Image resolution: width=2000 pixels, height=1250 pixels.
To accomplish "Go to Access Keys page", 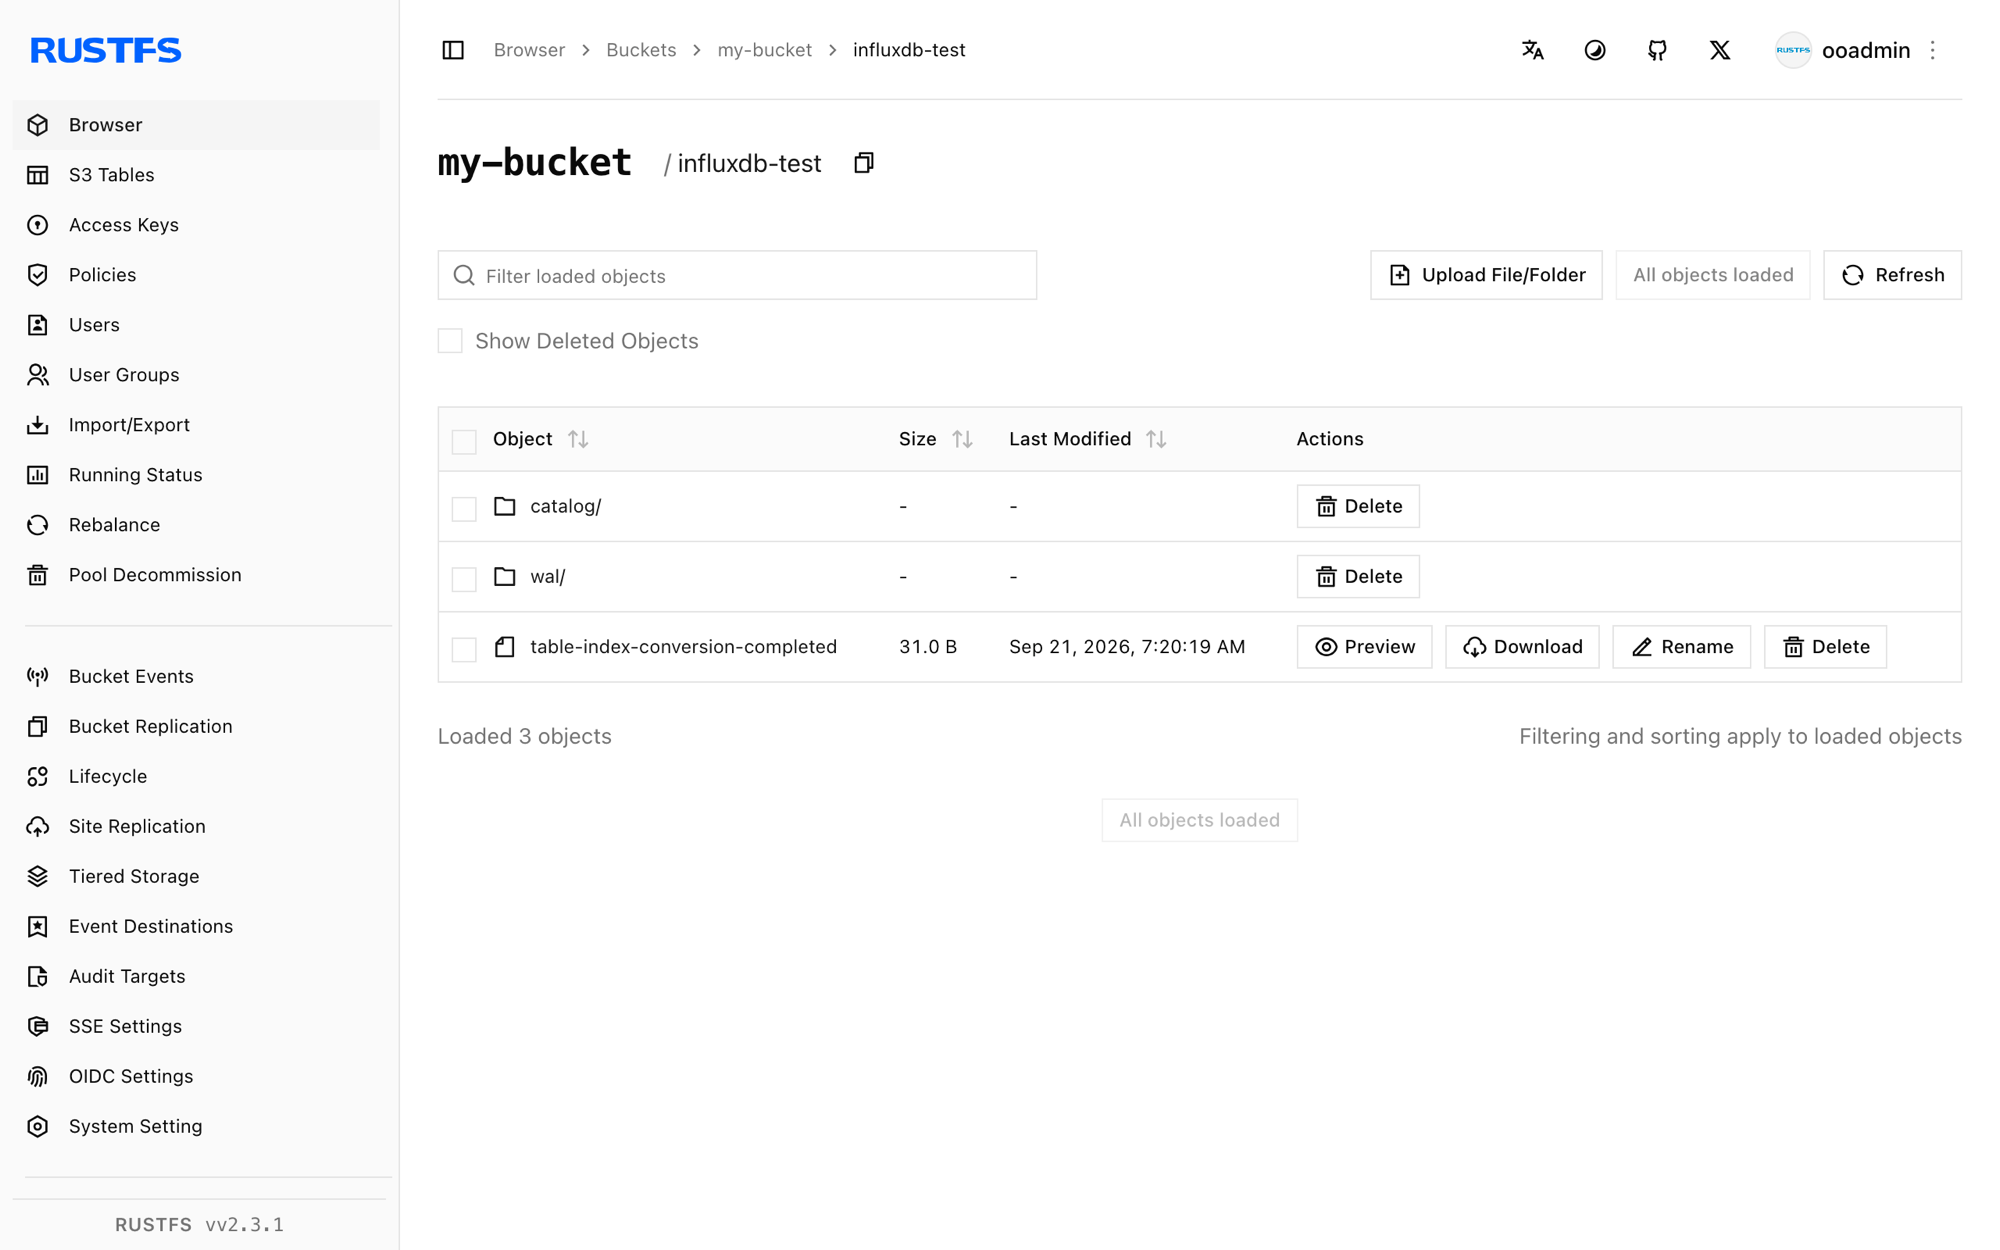I will point(196,225).
